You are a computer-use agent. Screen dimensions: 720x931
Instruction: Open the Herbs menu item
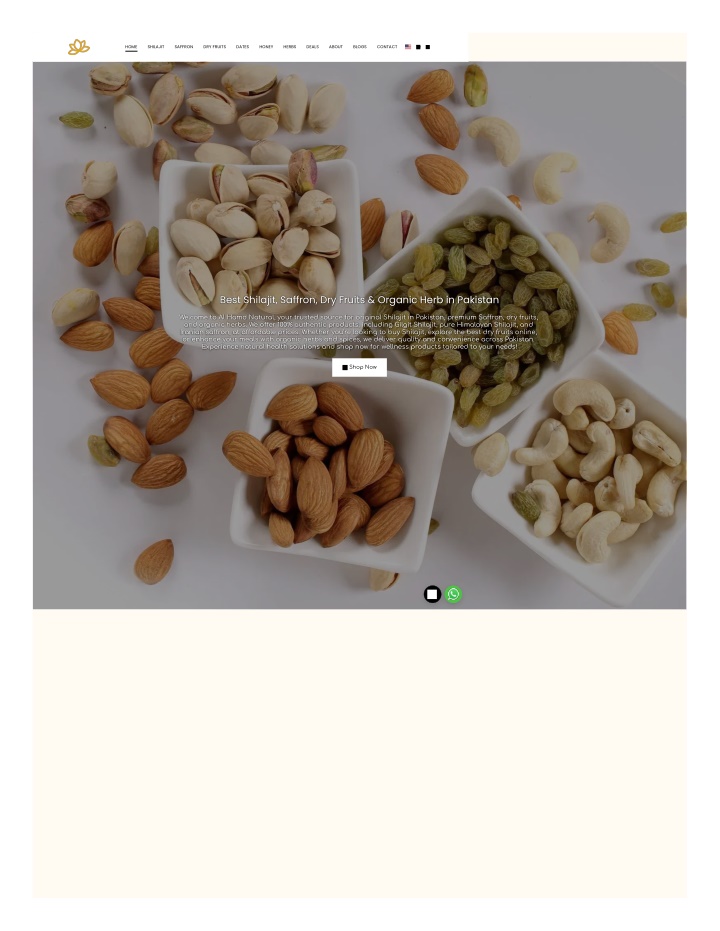(289, 47)
